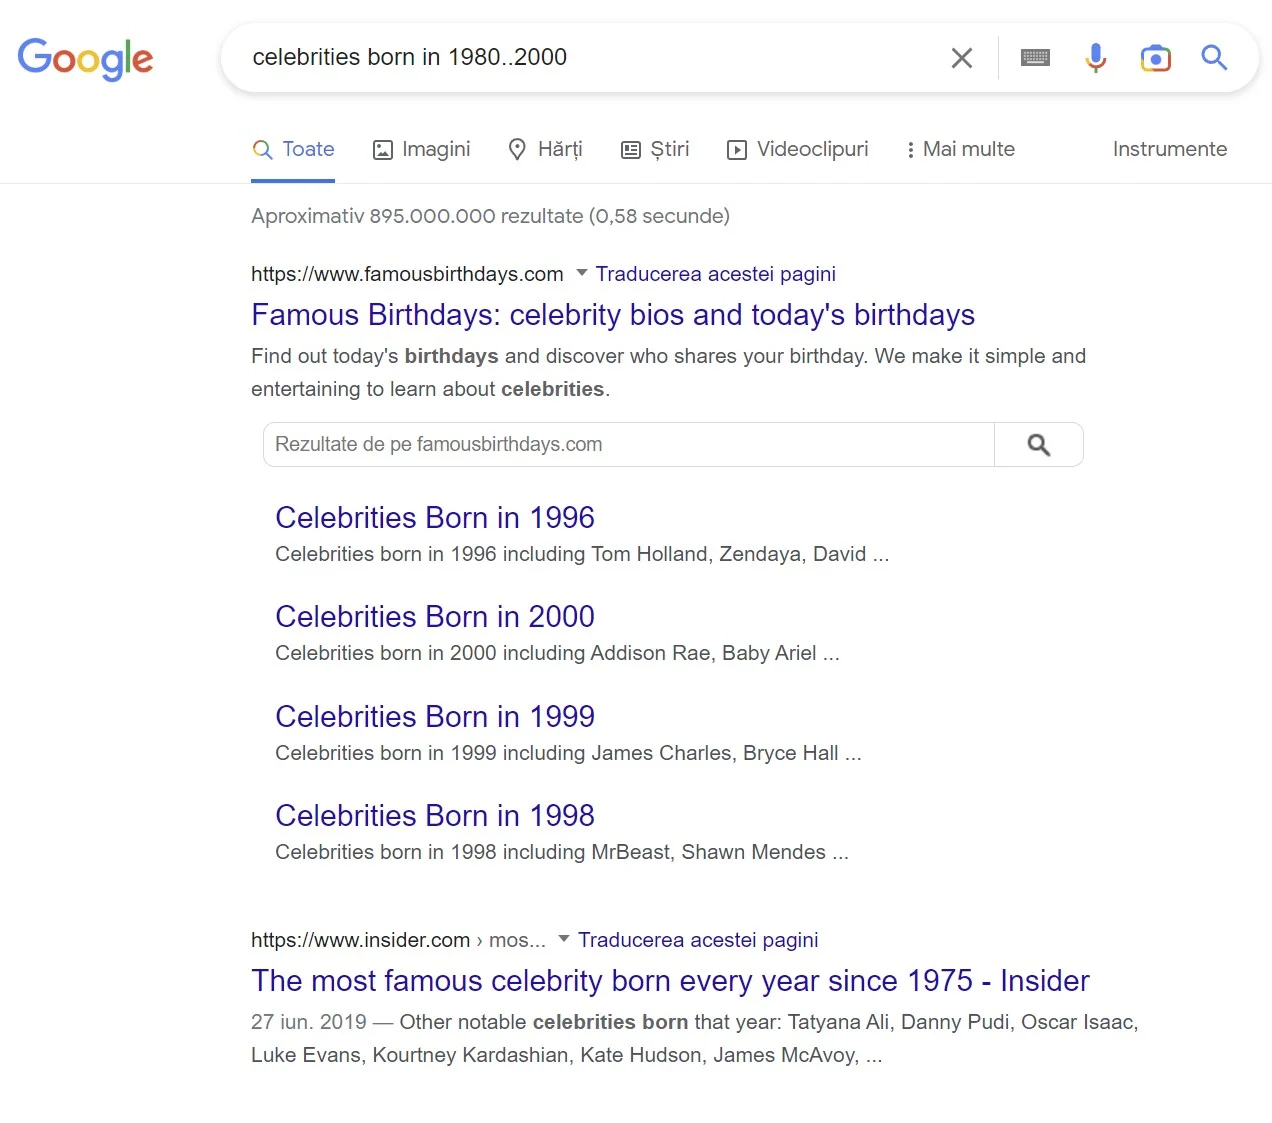Viewport: 1272px width, 1123px height.
Task: Open the Insider most famous celebrity article
Action: (x=670, y=981)
